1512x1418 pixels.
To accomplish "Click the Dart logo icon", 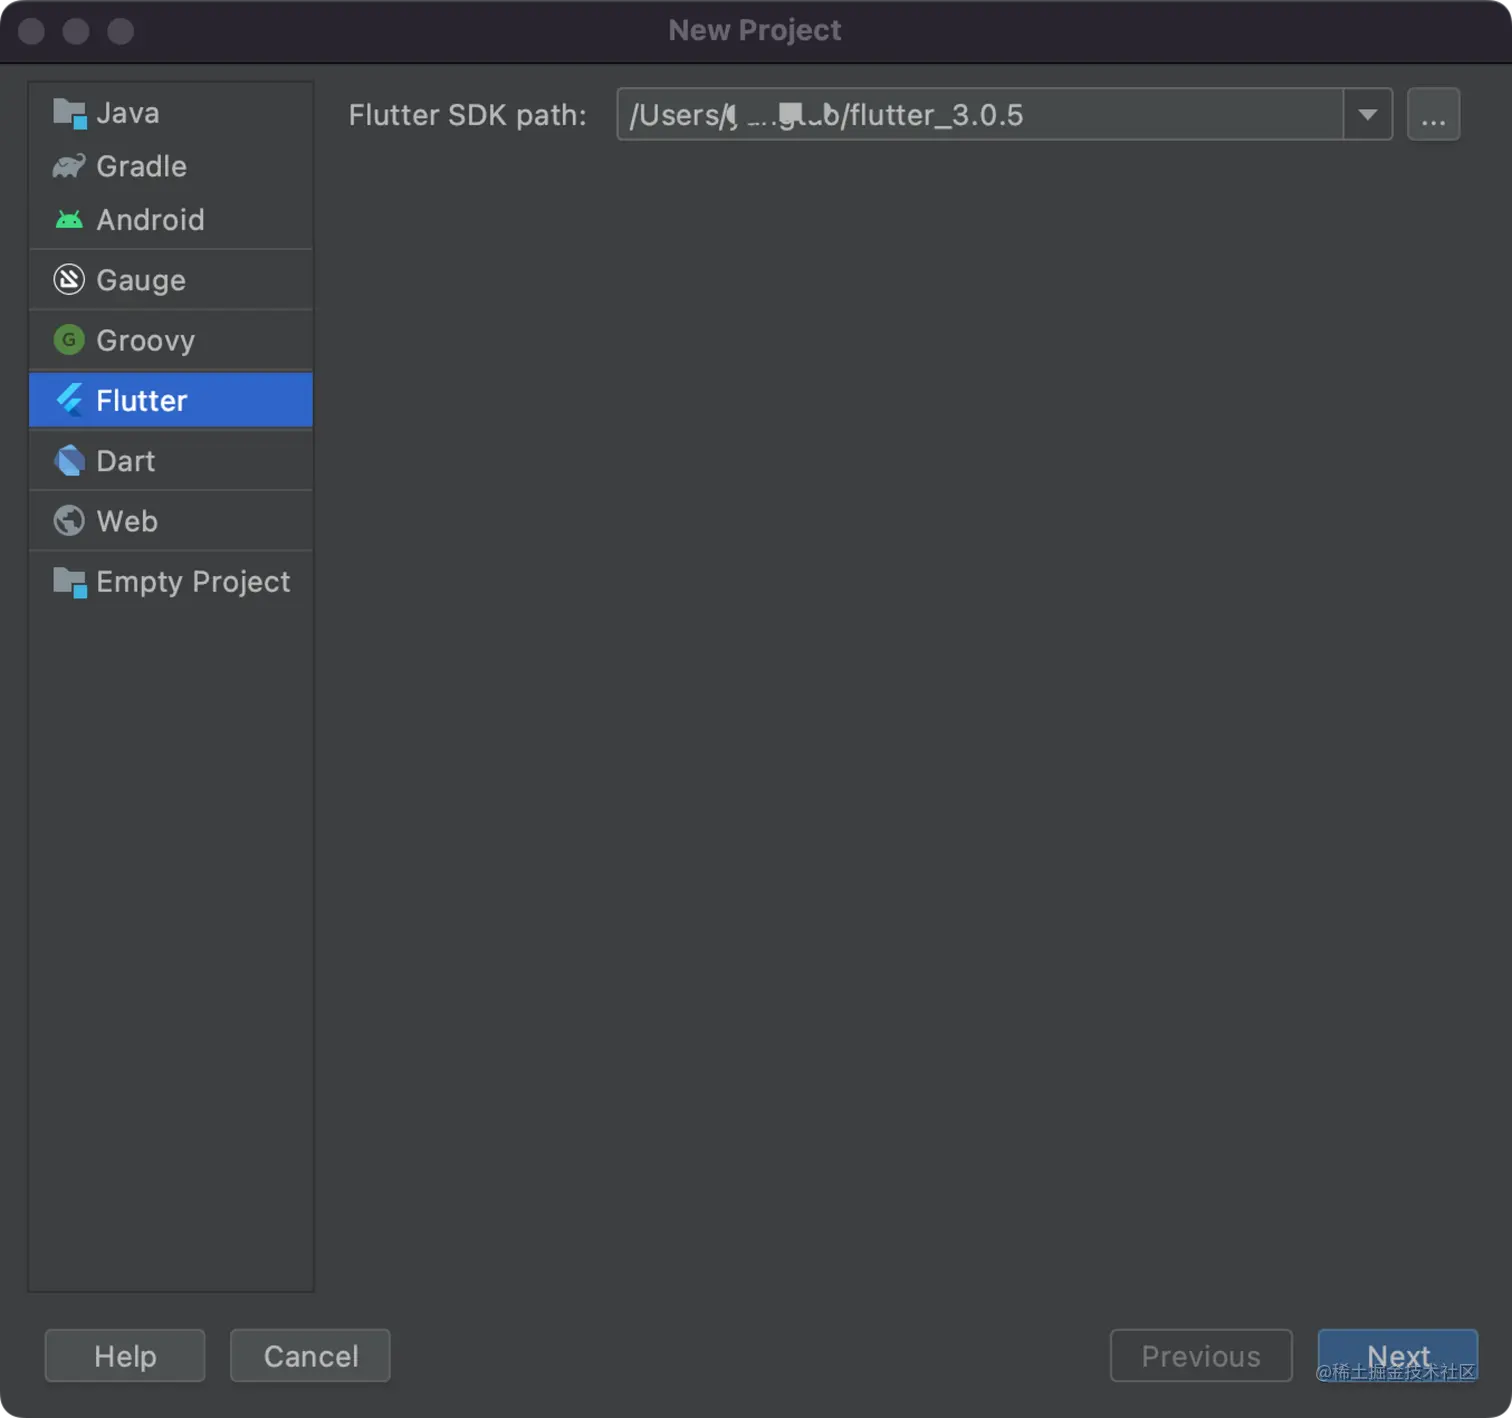I will pos(69,461).
